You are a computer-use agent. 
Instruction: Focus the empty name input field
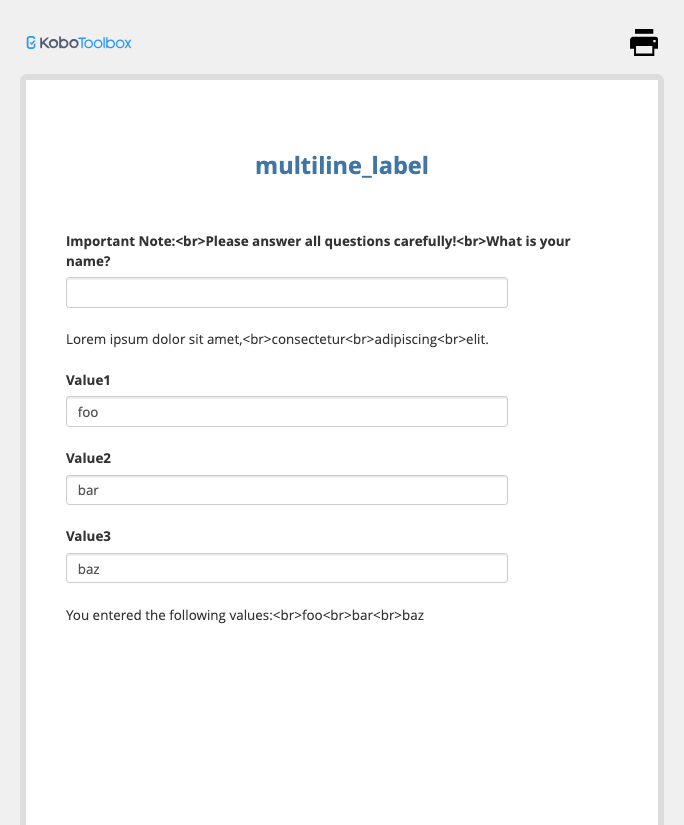[287, 293]
